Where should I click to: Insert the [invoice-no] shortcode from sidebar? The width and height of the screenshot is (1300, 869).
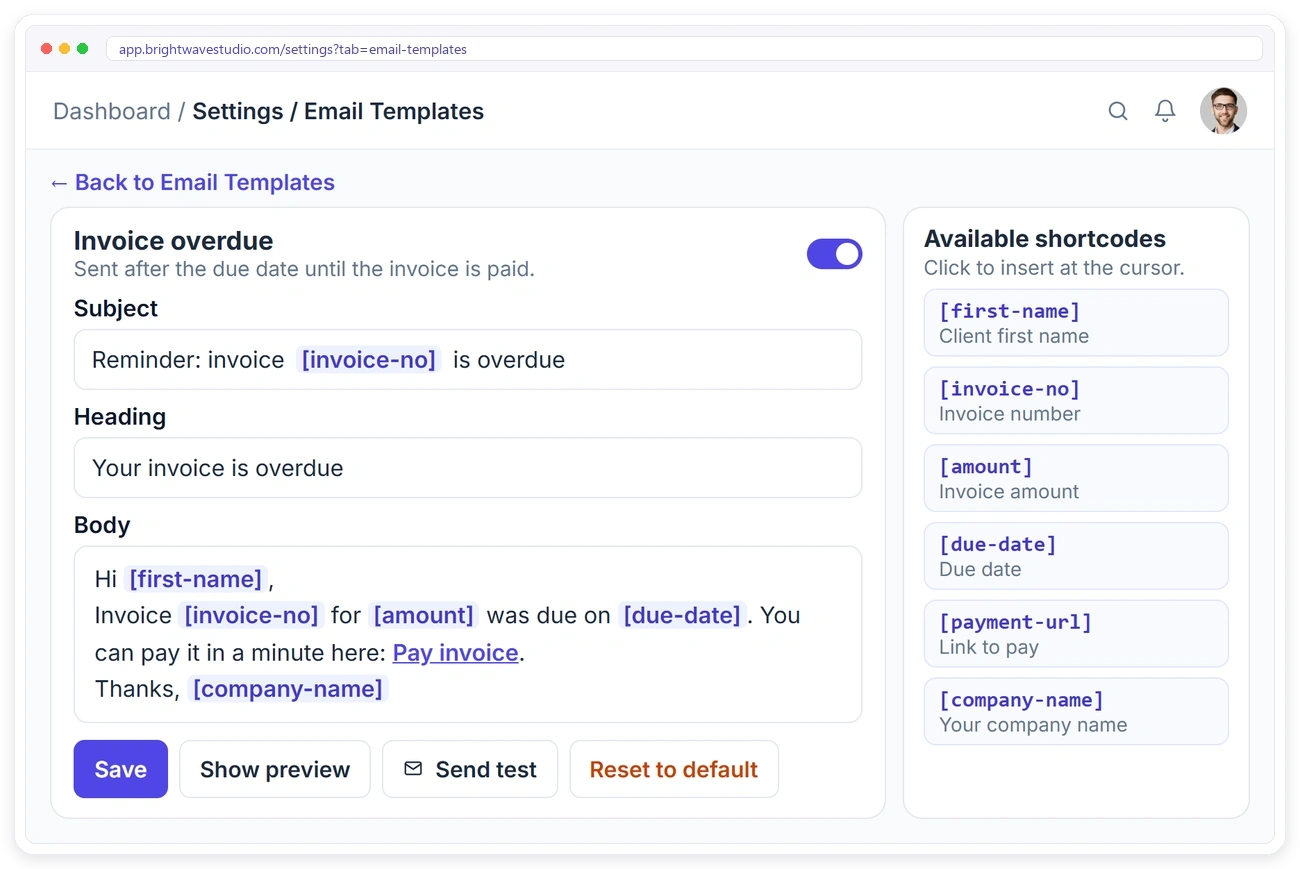(1076, 401)
